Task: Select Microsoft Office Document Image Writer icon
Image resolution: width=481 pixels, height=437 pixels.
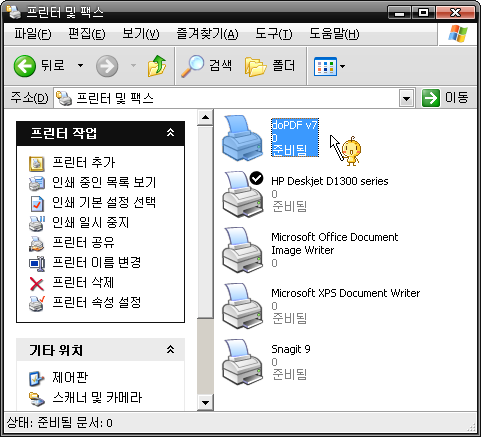Action: (x=242, y=250)
